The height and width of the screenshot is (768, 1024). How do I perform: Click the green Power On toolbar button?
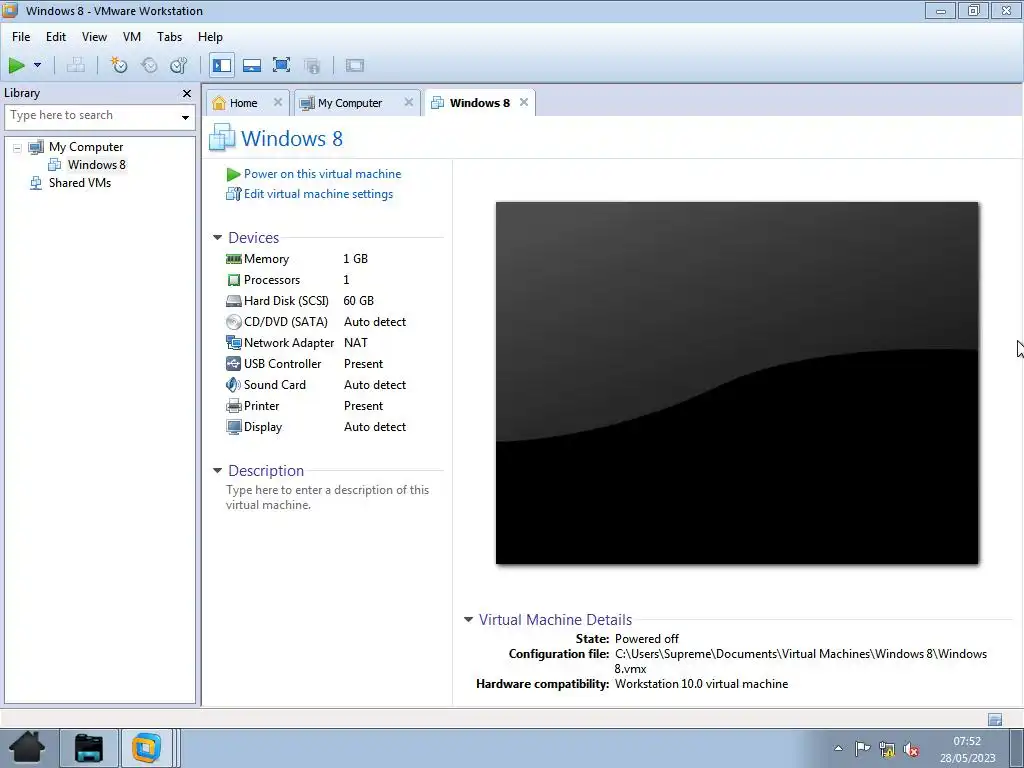[17, 65]
